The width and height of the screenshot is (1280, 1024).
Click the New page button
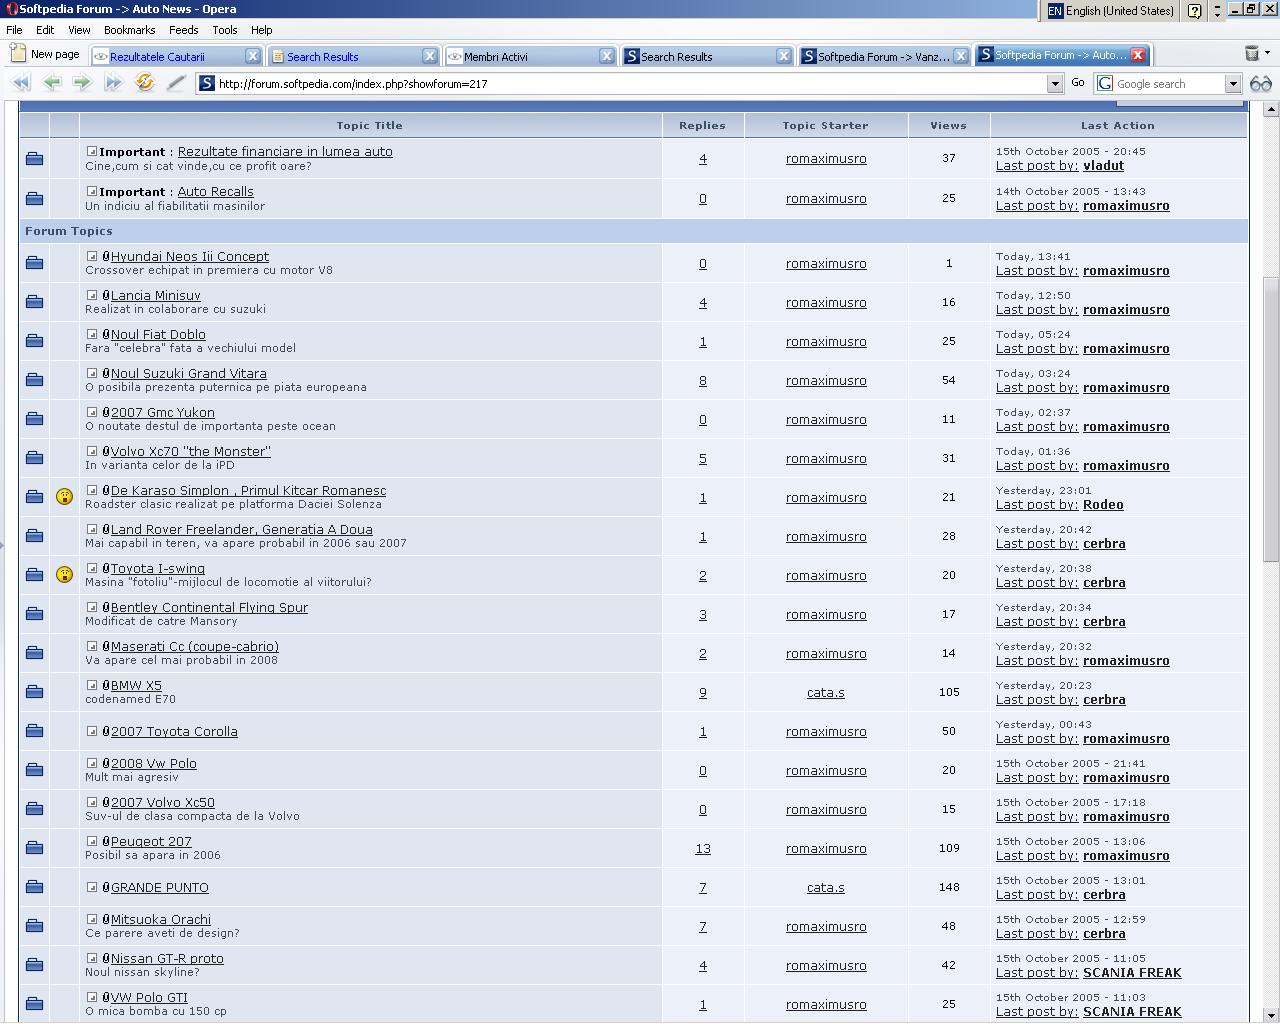(45, 55)
